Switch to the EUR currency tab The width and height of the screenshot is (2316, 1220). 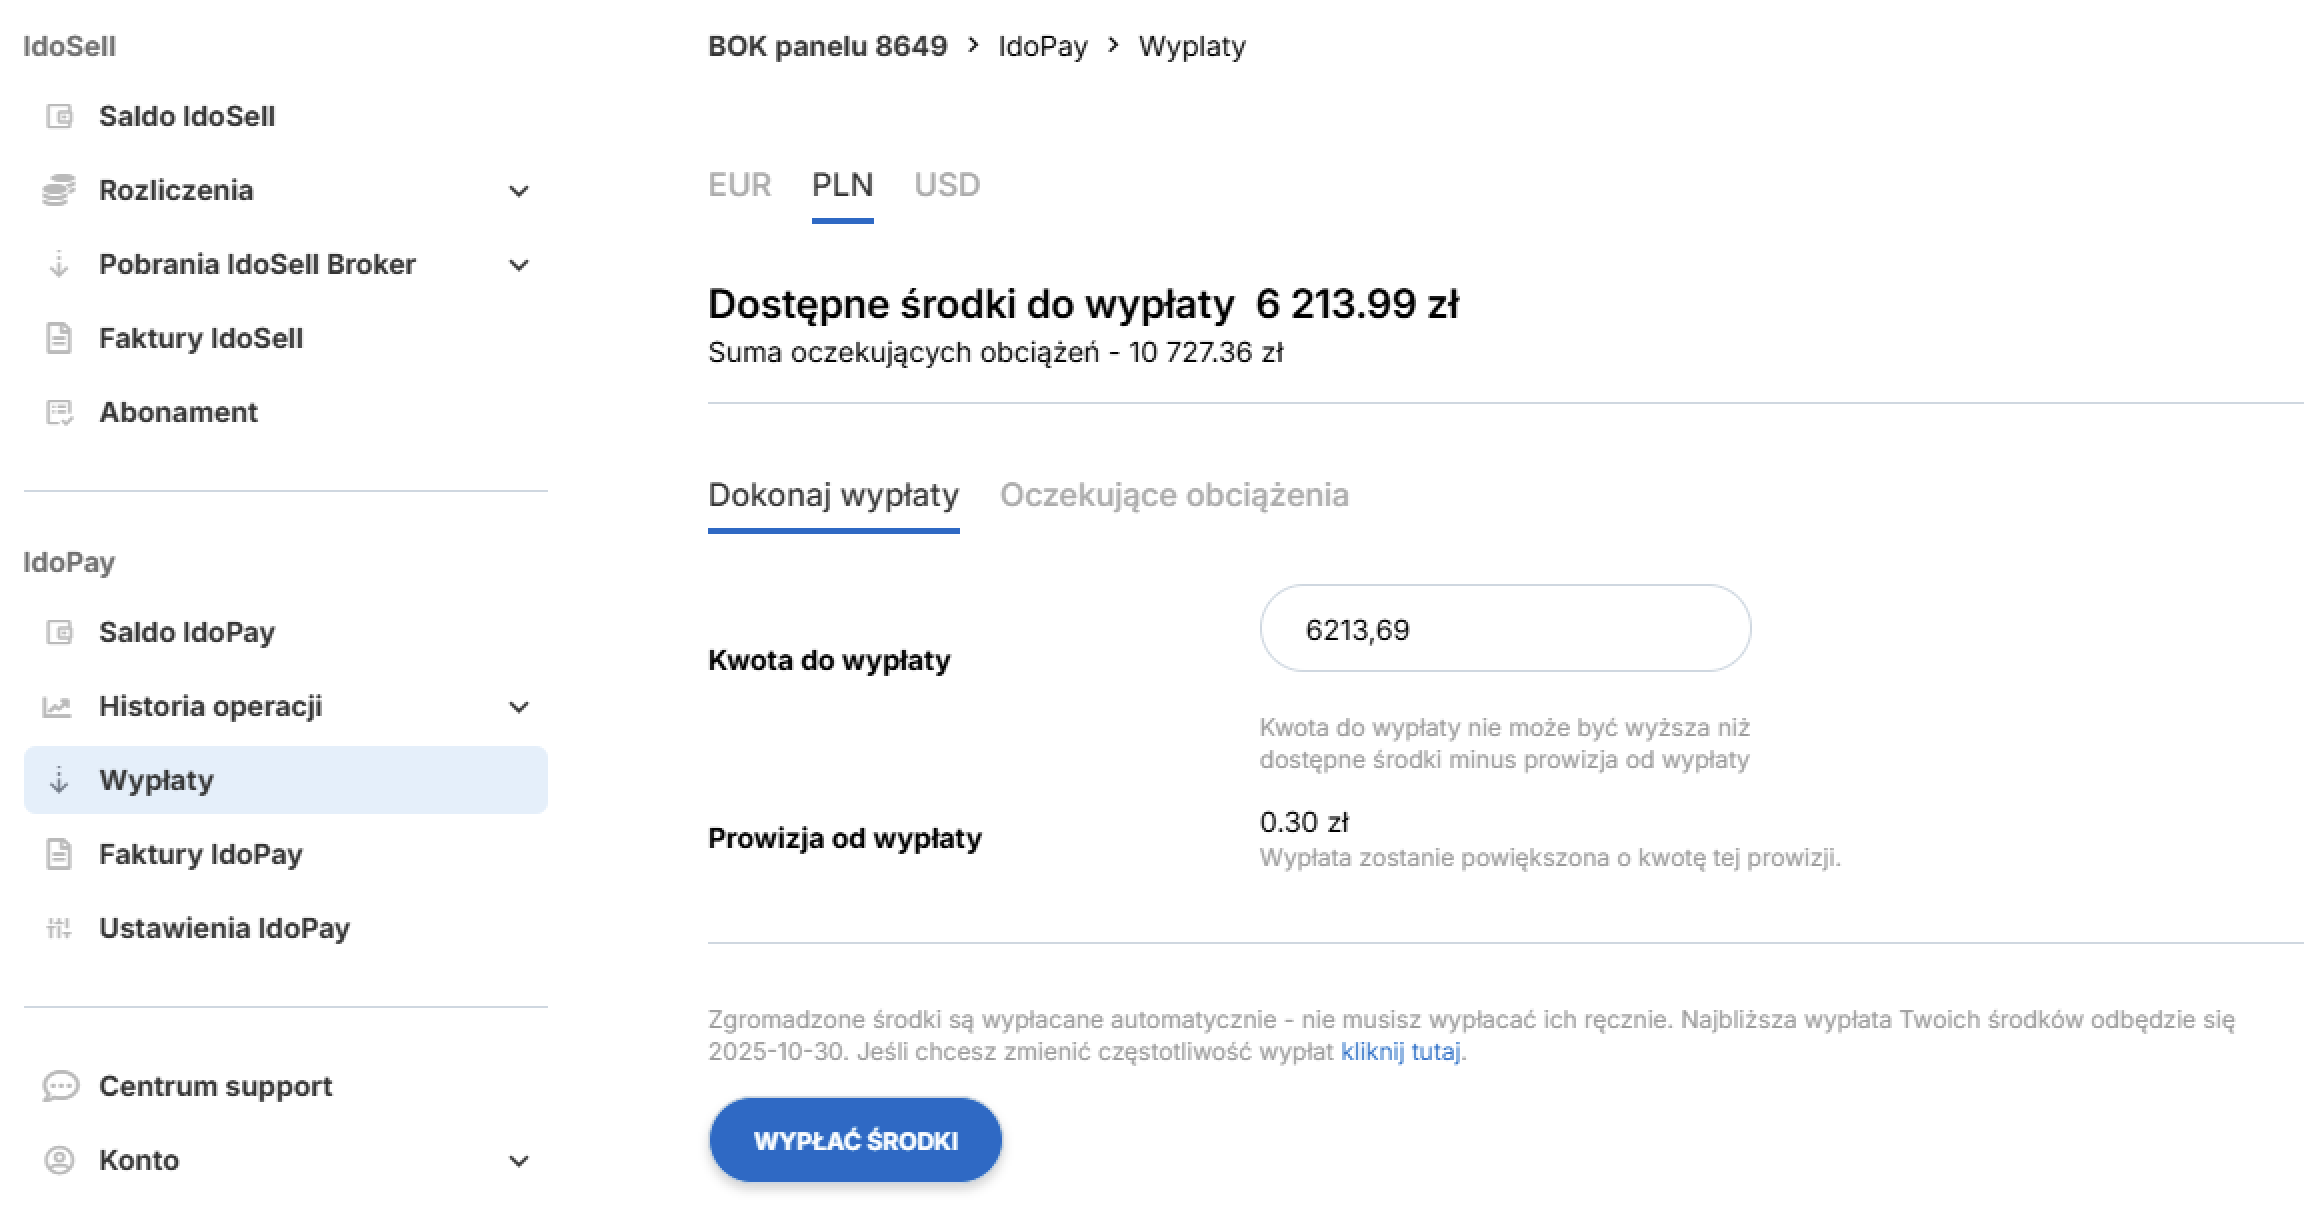tap(739, 185)
